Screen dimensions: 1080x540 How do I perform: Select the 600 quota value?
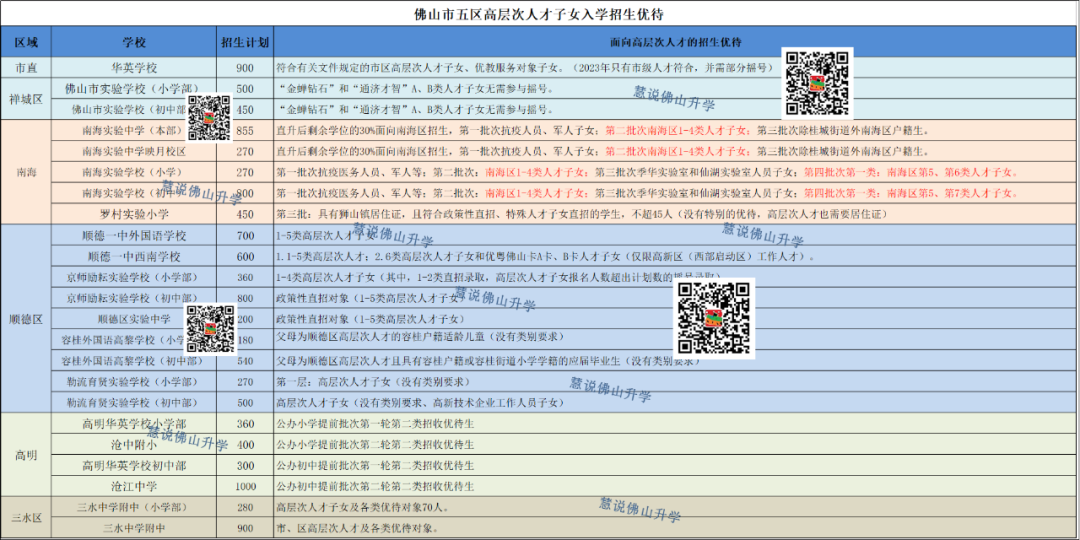click(x=245, y=256)
